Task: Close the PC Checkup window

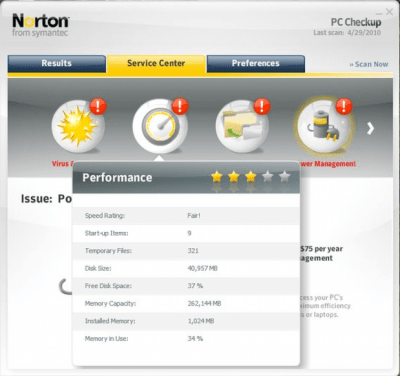Action: click(389, 12)
